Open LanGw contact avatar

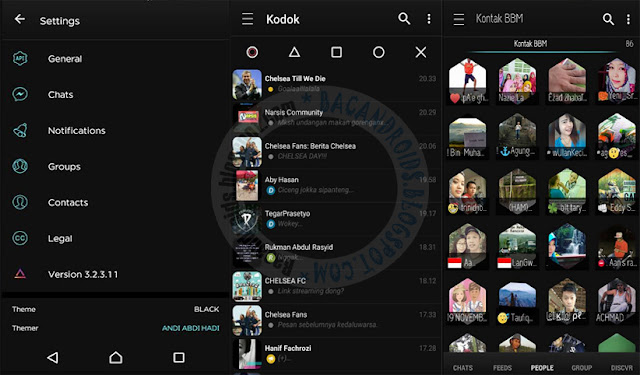pyautogui.click(x=517, y=246)
